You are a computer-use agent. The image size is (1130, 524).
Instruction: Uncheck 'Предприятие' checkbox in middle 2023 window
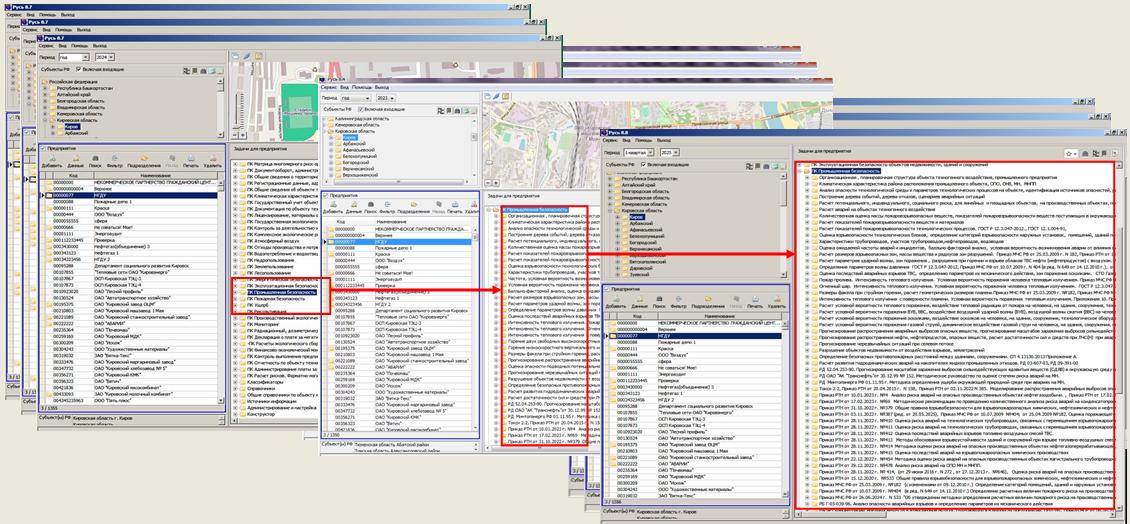pyautogui.click(x=325, y=197)
